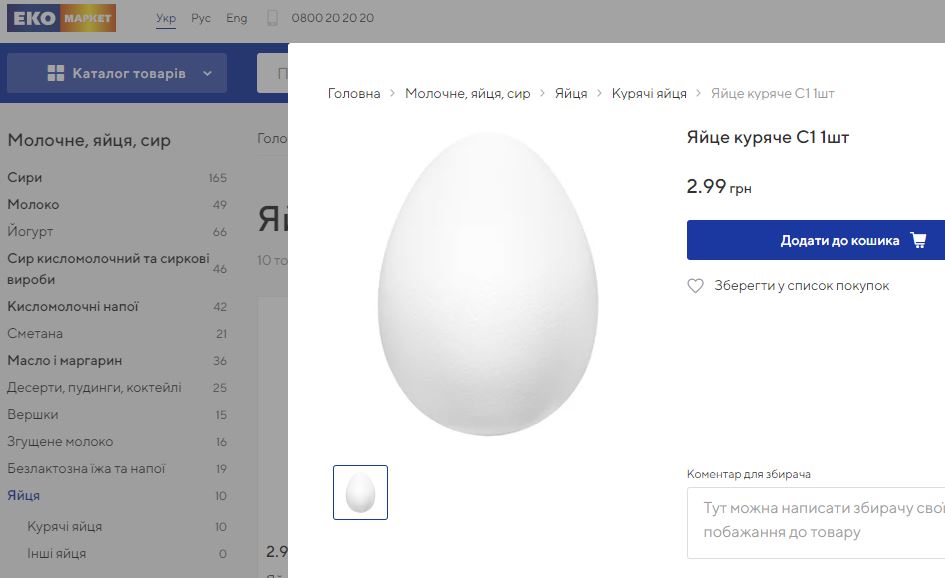Image resolution: width=945 pixels, height=578 pixels.
Task: Open Йогурт category in sidebar
Action: [30, 232]
